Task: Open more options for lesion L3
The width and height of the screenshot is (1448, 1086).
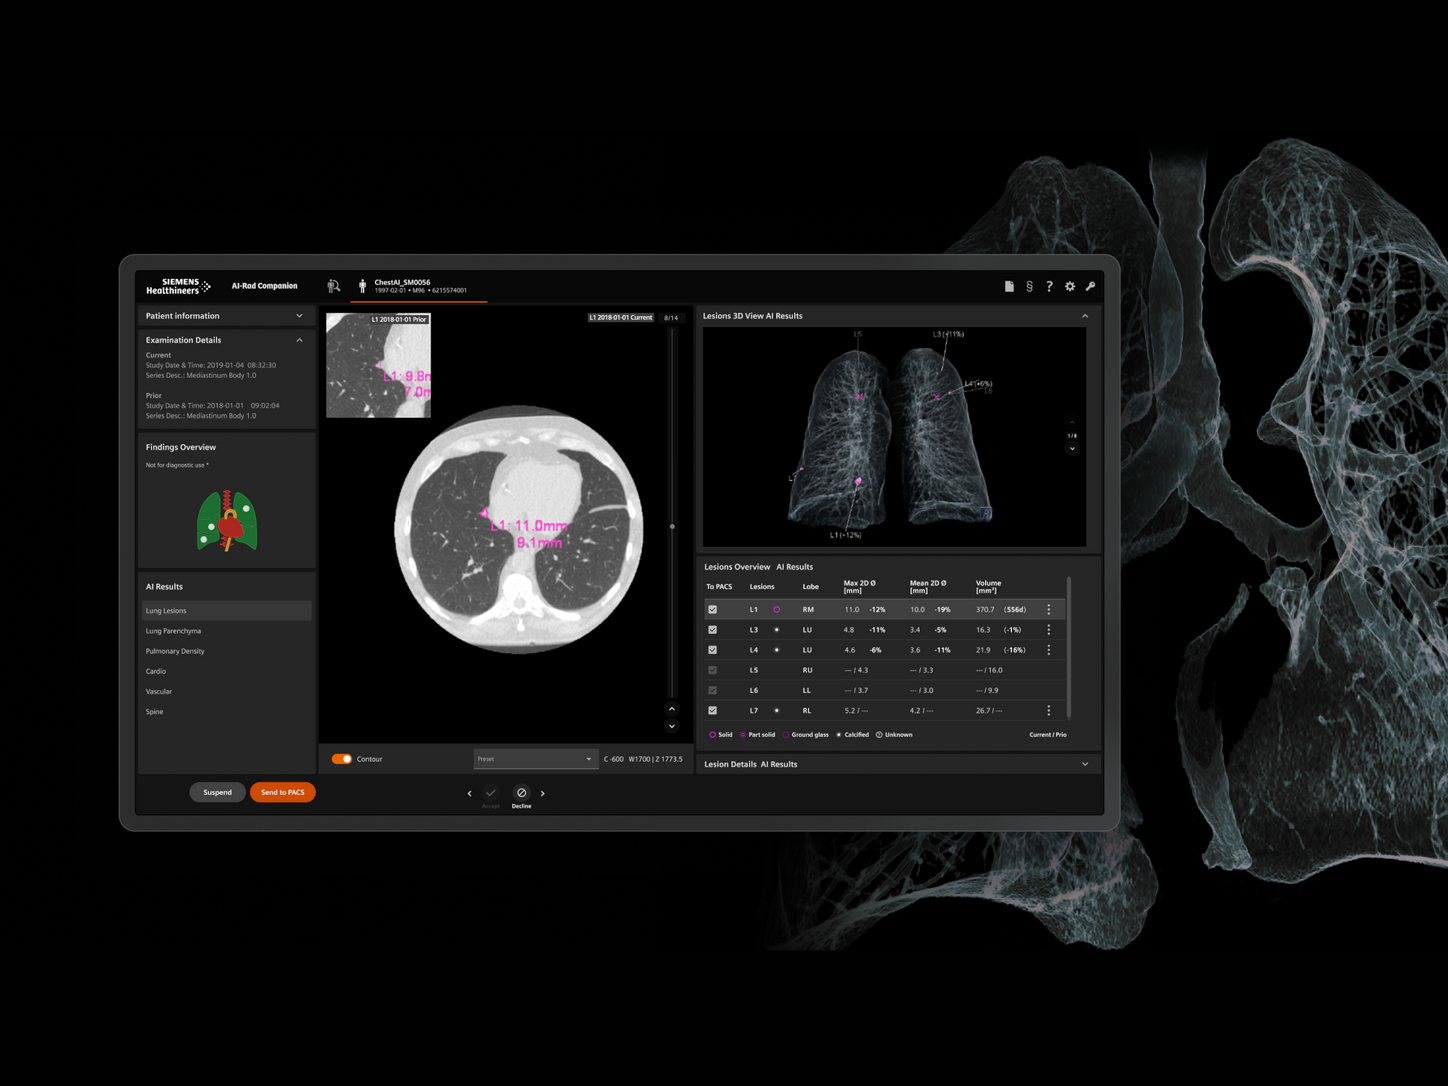Action: pos(1048,630)
